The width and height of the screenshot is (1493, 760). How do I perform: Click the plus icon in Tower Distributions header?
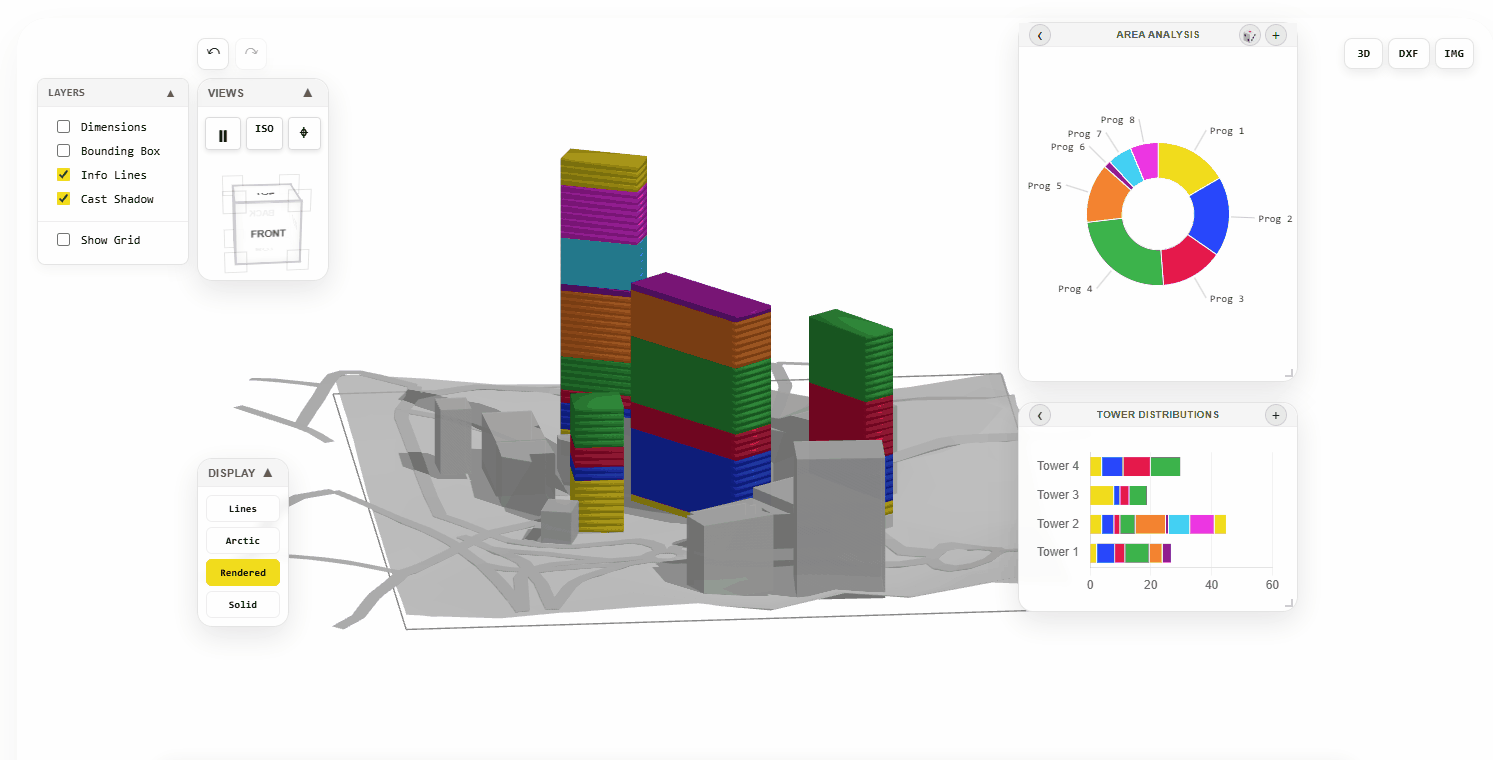click(1275, 415)
